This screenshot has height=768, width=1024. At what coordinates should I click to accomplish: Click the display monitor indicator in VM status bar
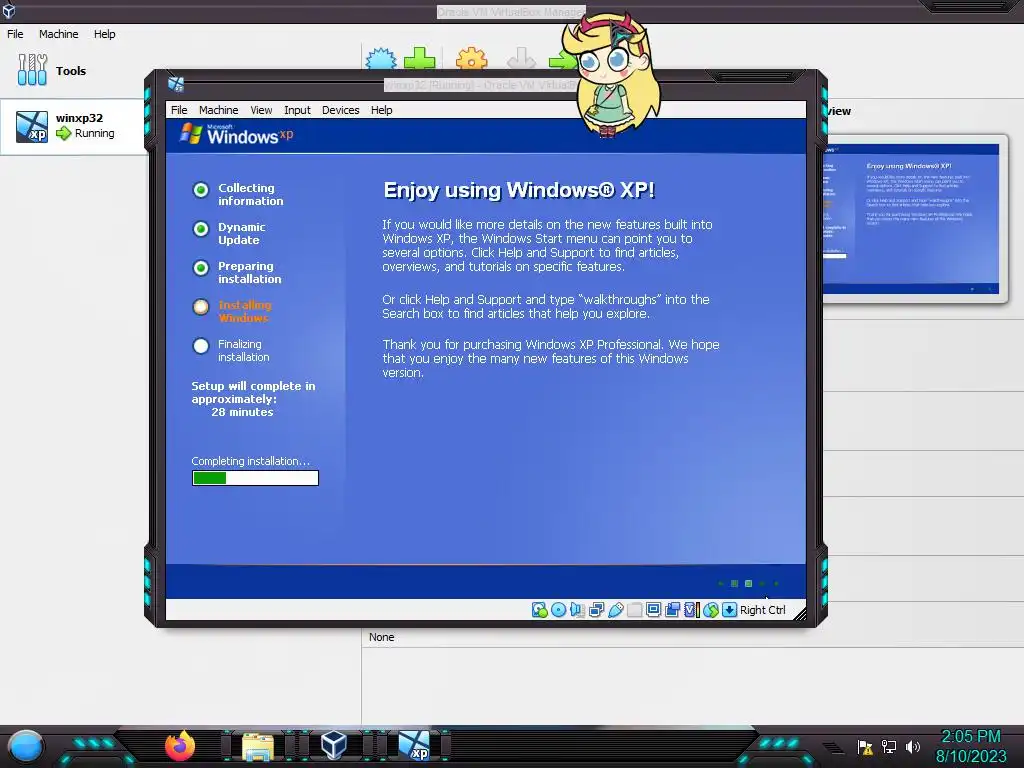[x=653, y=610]
